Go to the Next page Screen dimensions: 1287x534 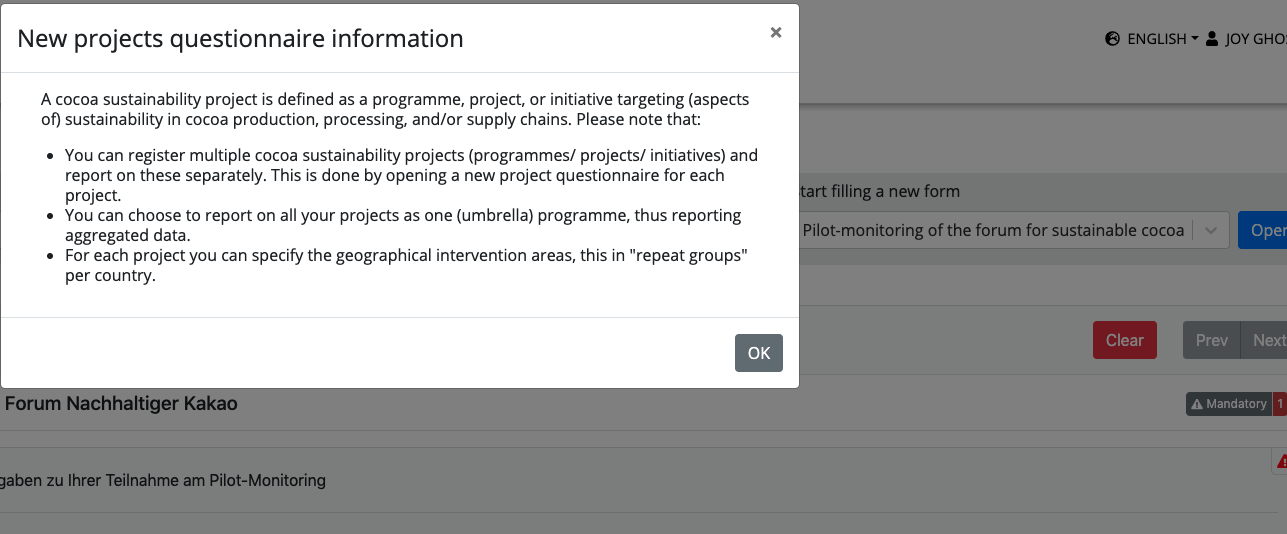tap(1265, 340)
